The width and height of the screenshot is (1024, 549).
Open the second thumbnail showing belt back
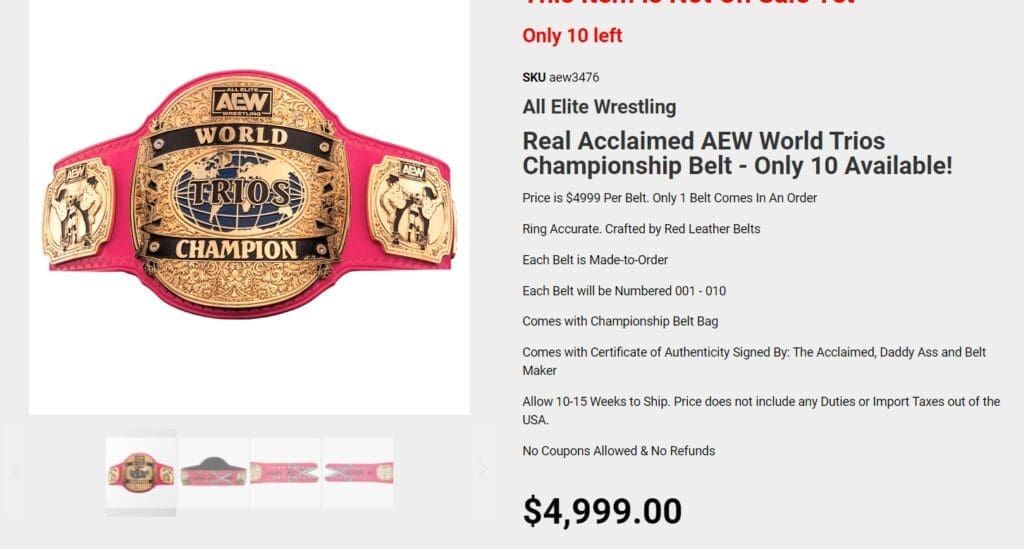(213, 472)
